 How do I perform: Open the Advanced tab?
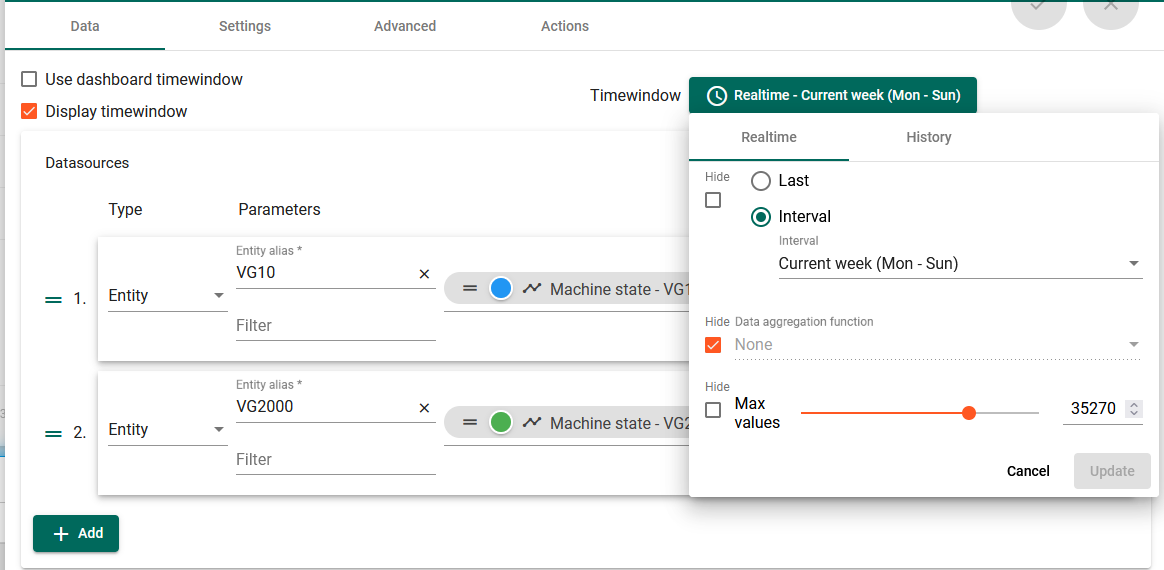coord(405,26)
